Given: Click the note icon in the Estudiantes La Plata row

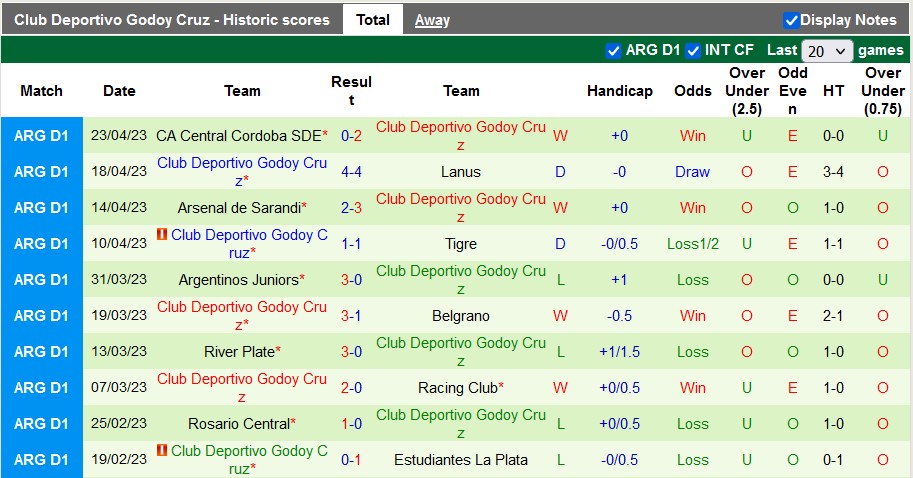Looking at the screenshot, I should (162, 451).
